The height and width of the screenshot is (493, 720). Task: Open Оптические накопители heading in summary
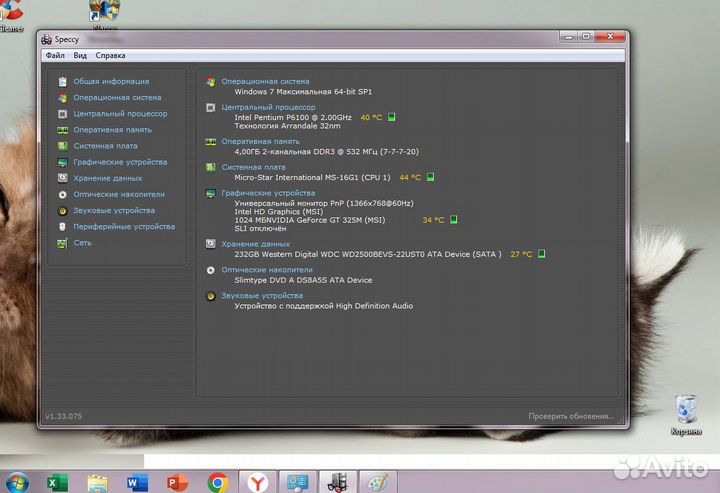tap(267, 270)
